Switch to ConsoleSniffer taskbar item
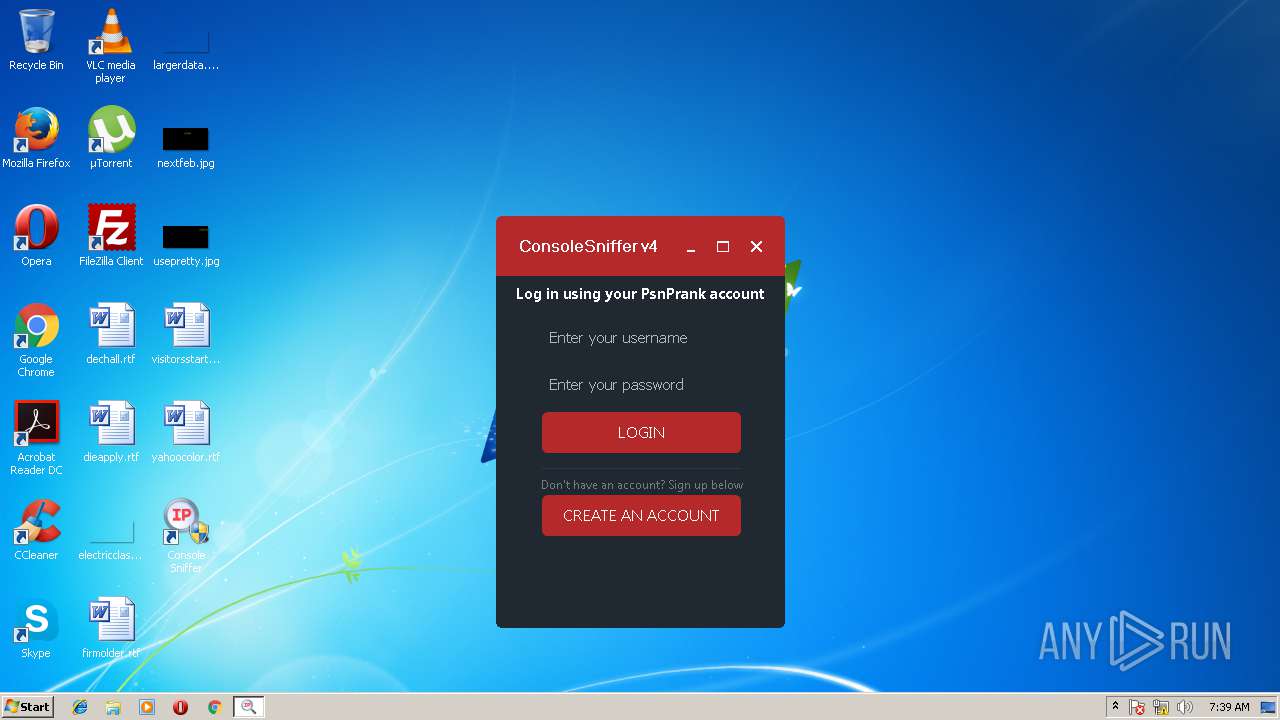The width and height of the screenshot is (1280, 720). click(248, 707)
